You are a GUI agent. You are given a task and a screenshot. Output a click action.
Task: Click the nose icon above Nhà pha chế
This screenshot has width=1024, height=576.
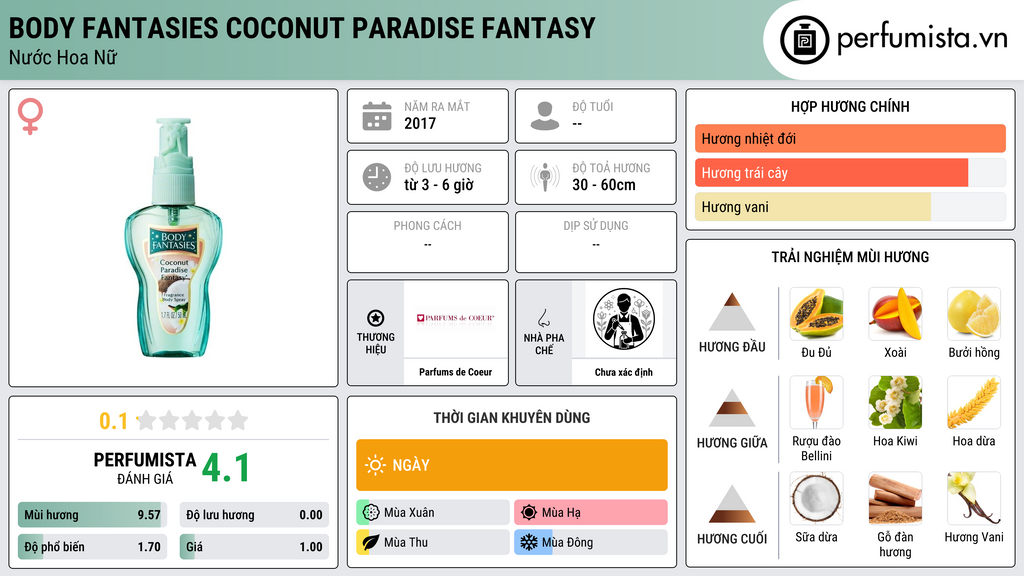pos(543,318)
